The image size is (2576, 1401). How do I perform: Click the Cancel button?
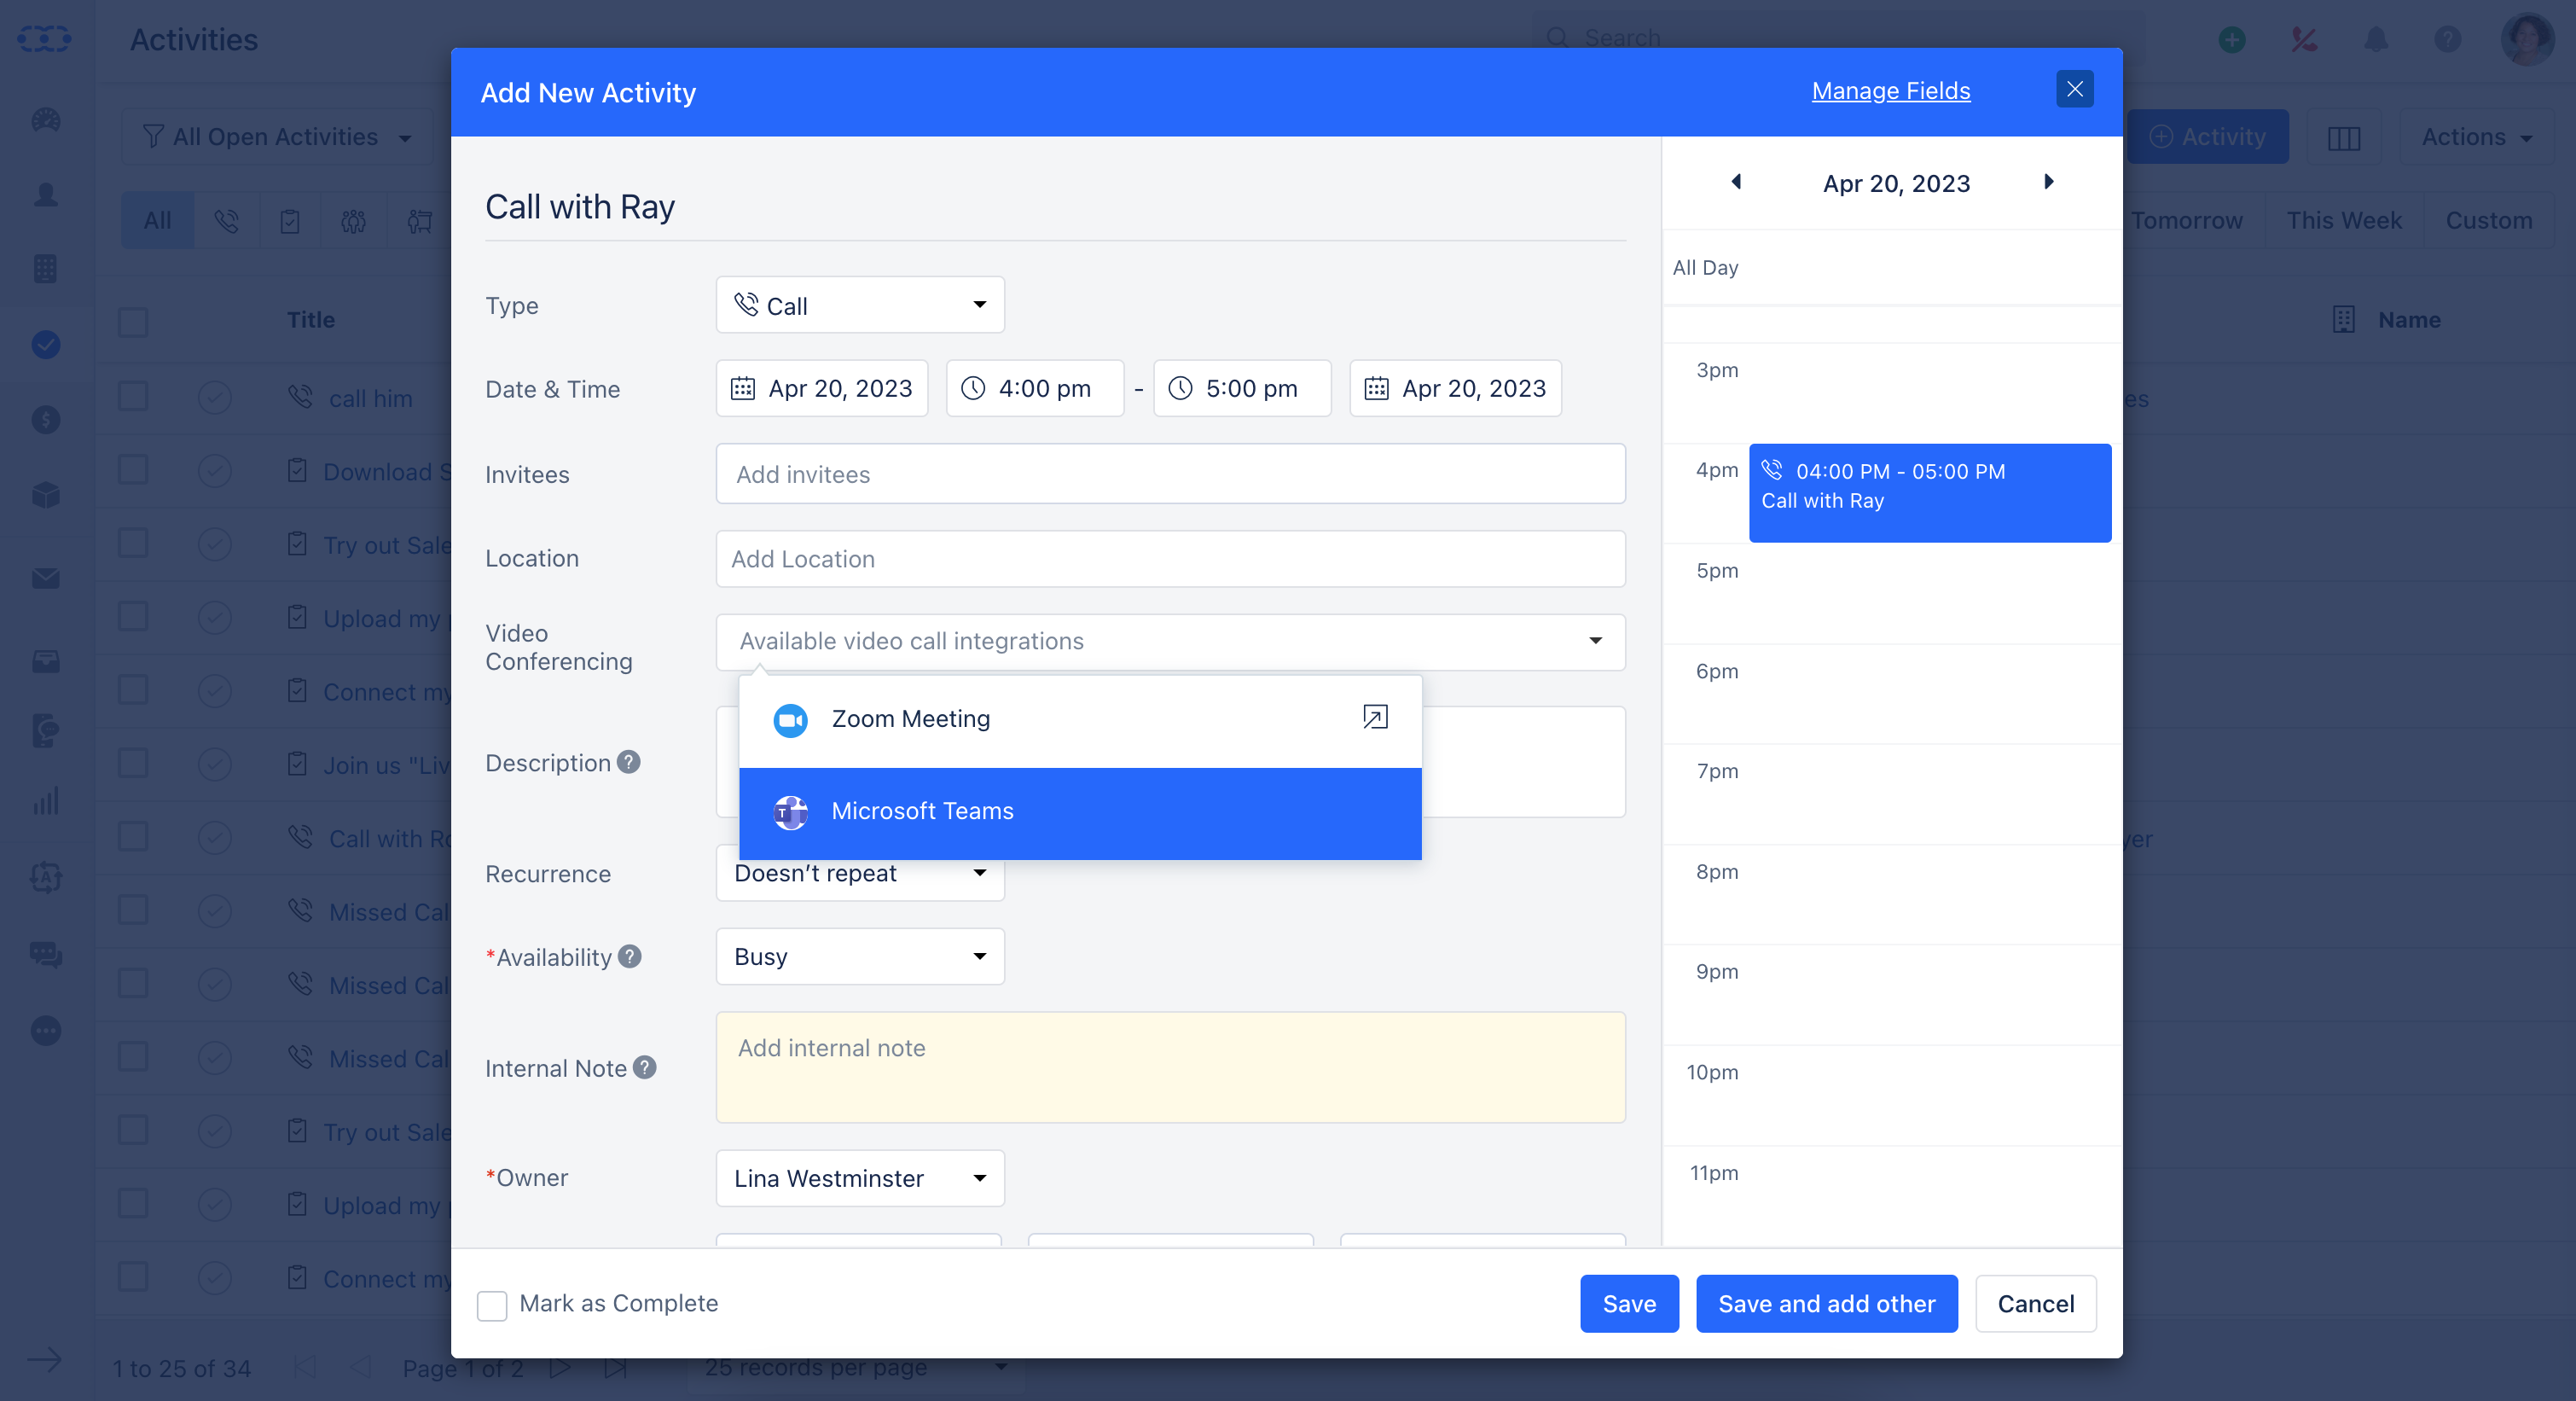coord(2035,1304)
